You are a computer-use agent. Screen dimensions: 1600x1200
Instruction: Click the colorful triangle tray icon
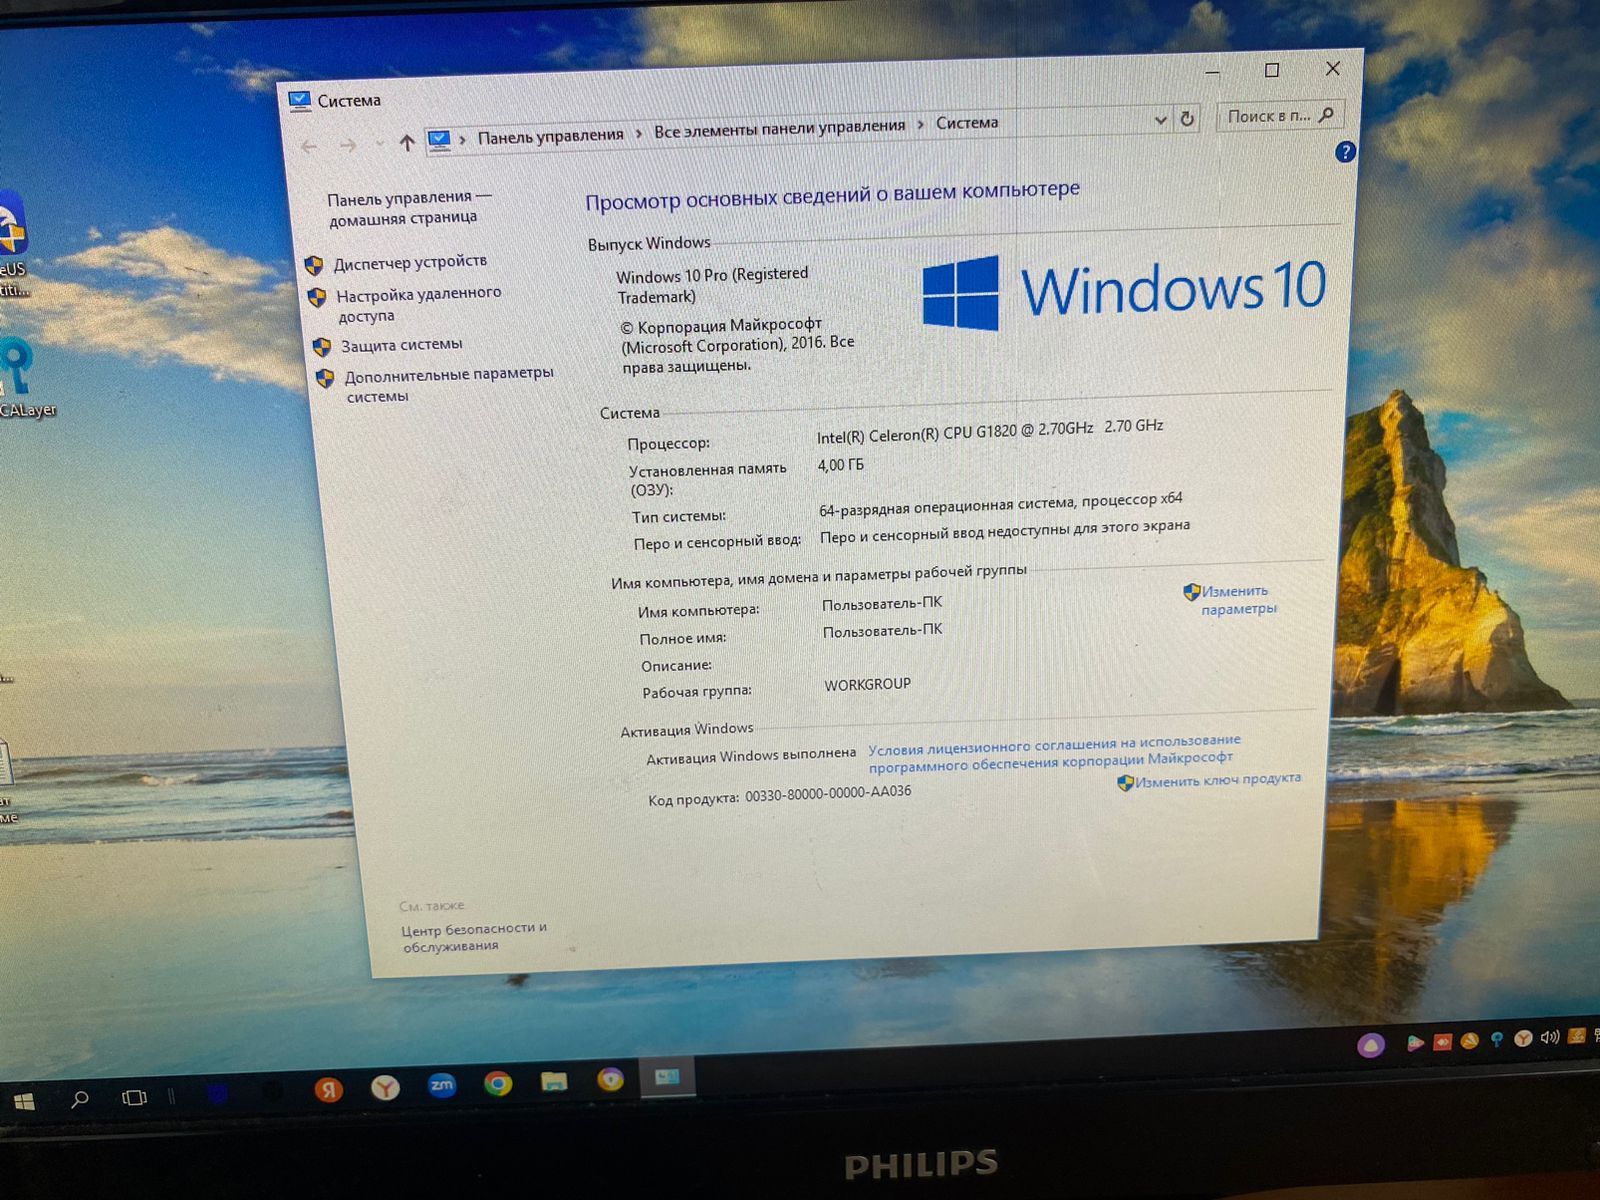(x=1414, y=1043)
